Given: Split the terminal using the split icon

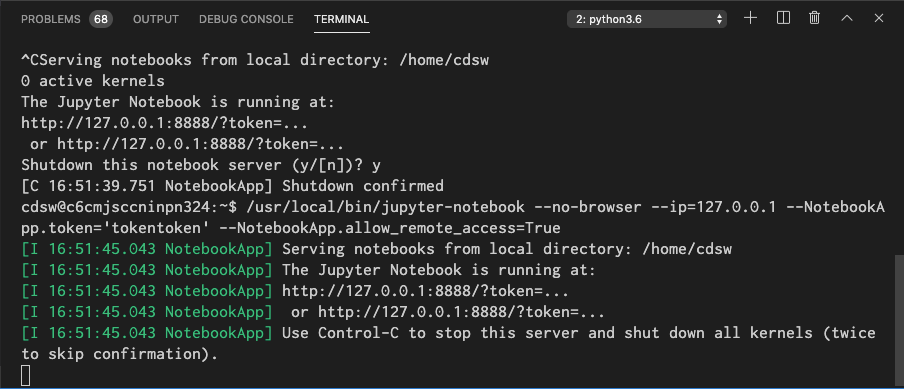Looking at the screenshot, I should [783, 18].
